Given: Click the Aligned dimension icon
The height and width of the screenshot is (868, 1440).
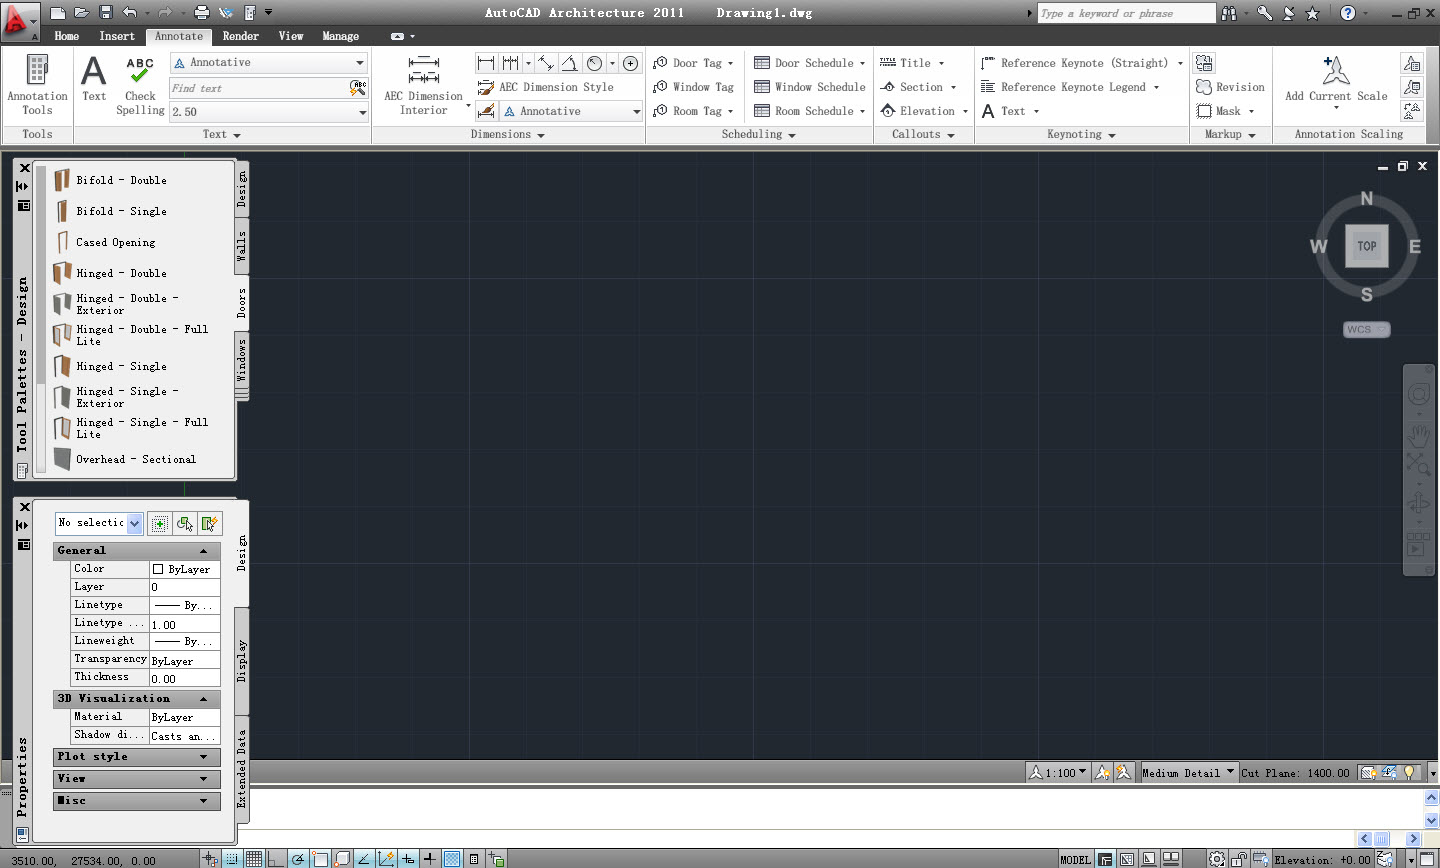Looking at the screenshot, I should [545, 63].
